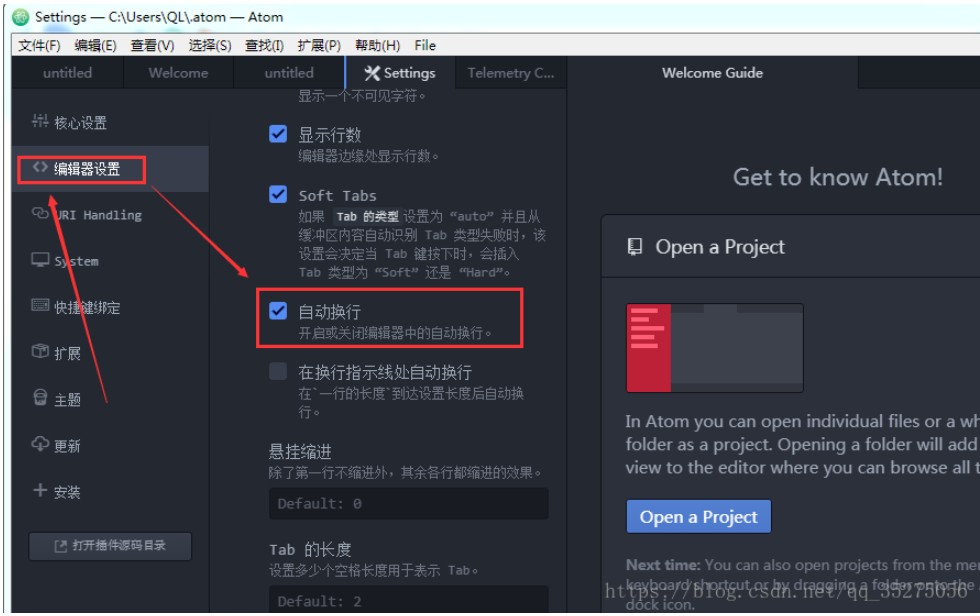This screenshot has width=980, height=616.
Task: Click the 悬挂缩进 input field
Action: point(409,504)
